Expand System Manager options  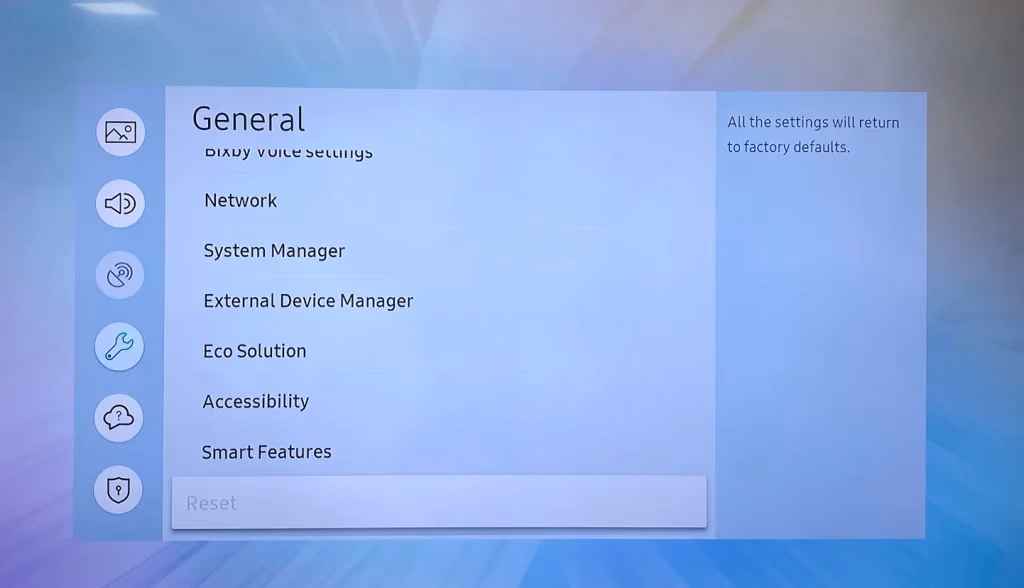click(x=274, y=251)
